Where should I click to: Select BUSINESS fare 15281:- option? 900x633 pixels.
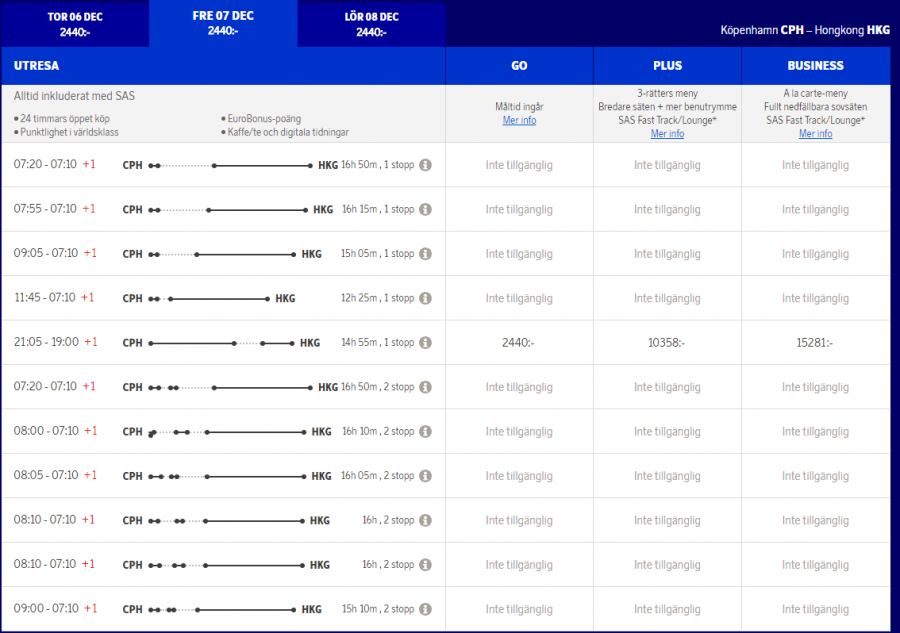pyautogui.click(x=815, y=343)
